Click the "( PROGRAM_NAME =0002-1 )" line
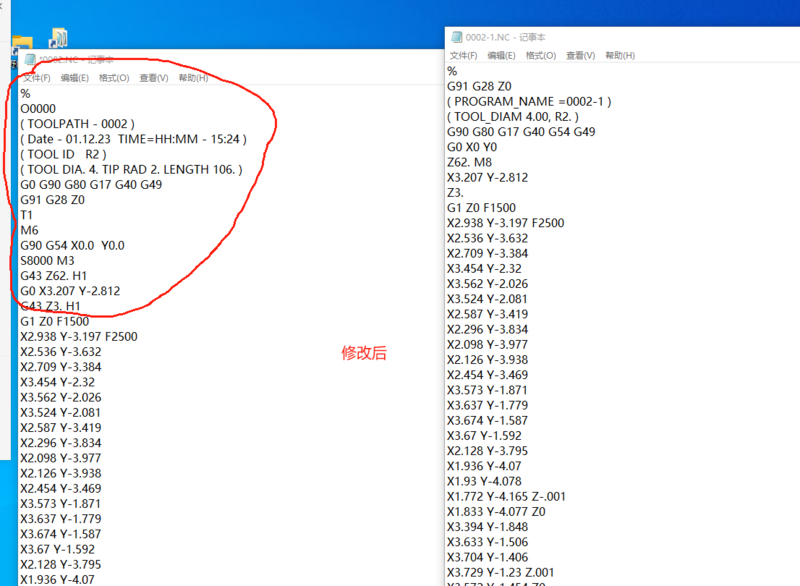Image resolution: width=800 pixels, height=586 pixels. point(530,101)
